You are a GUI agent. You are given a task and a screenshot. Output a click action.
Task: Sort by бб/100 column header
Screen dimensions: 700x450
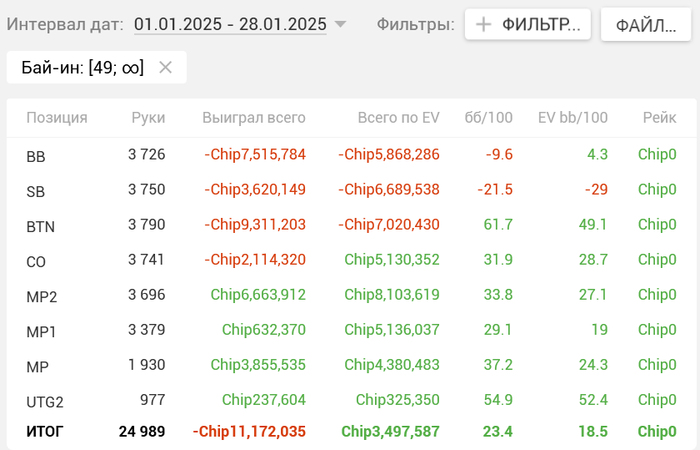(489, 118)
